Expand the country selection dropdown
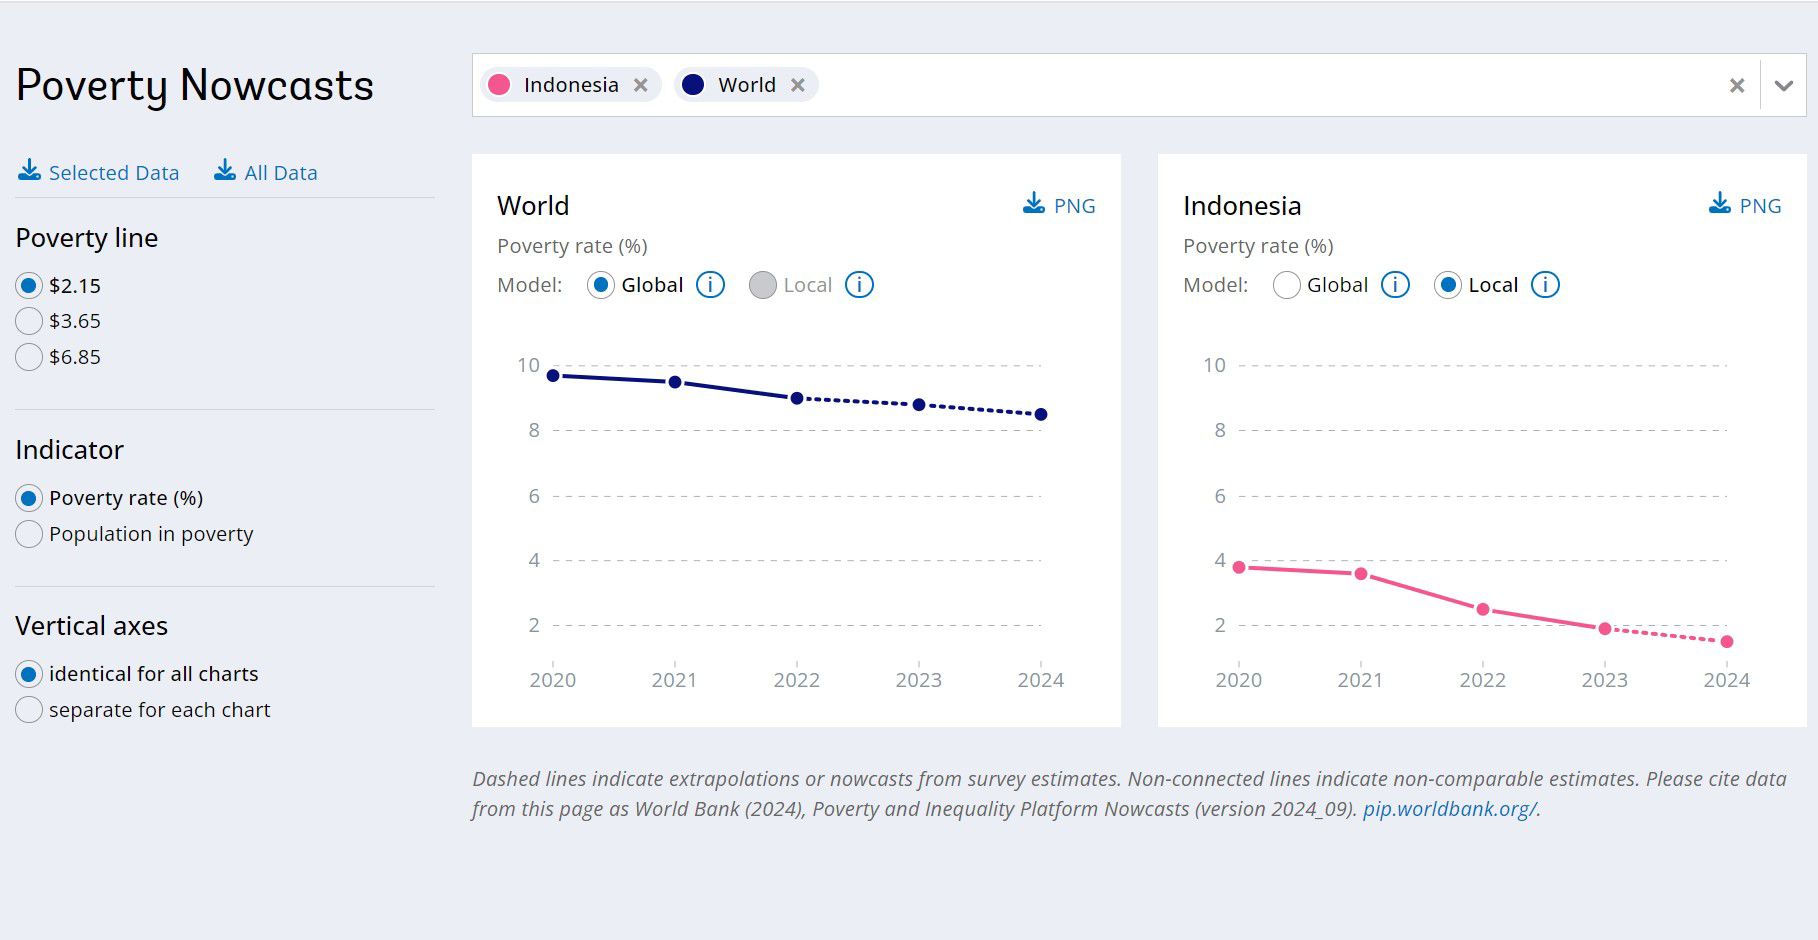Screen dimensions: 1818x940 1783,85
